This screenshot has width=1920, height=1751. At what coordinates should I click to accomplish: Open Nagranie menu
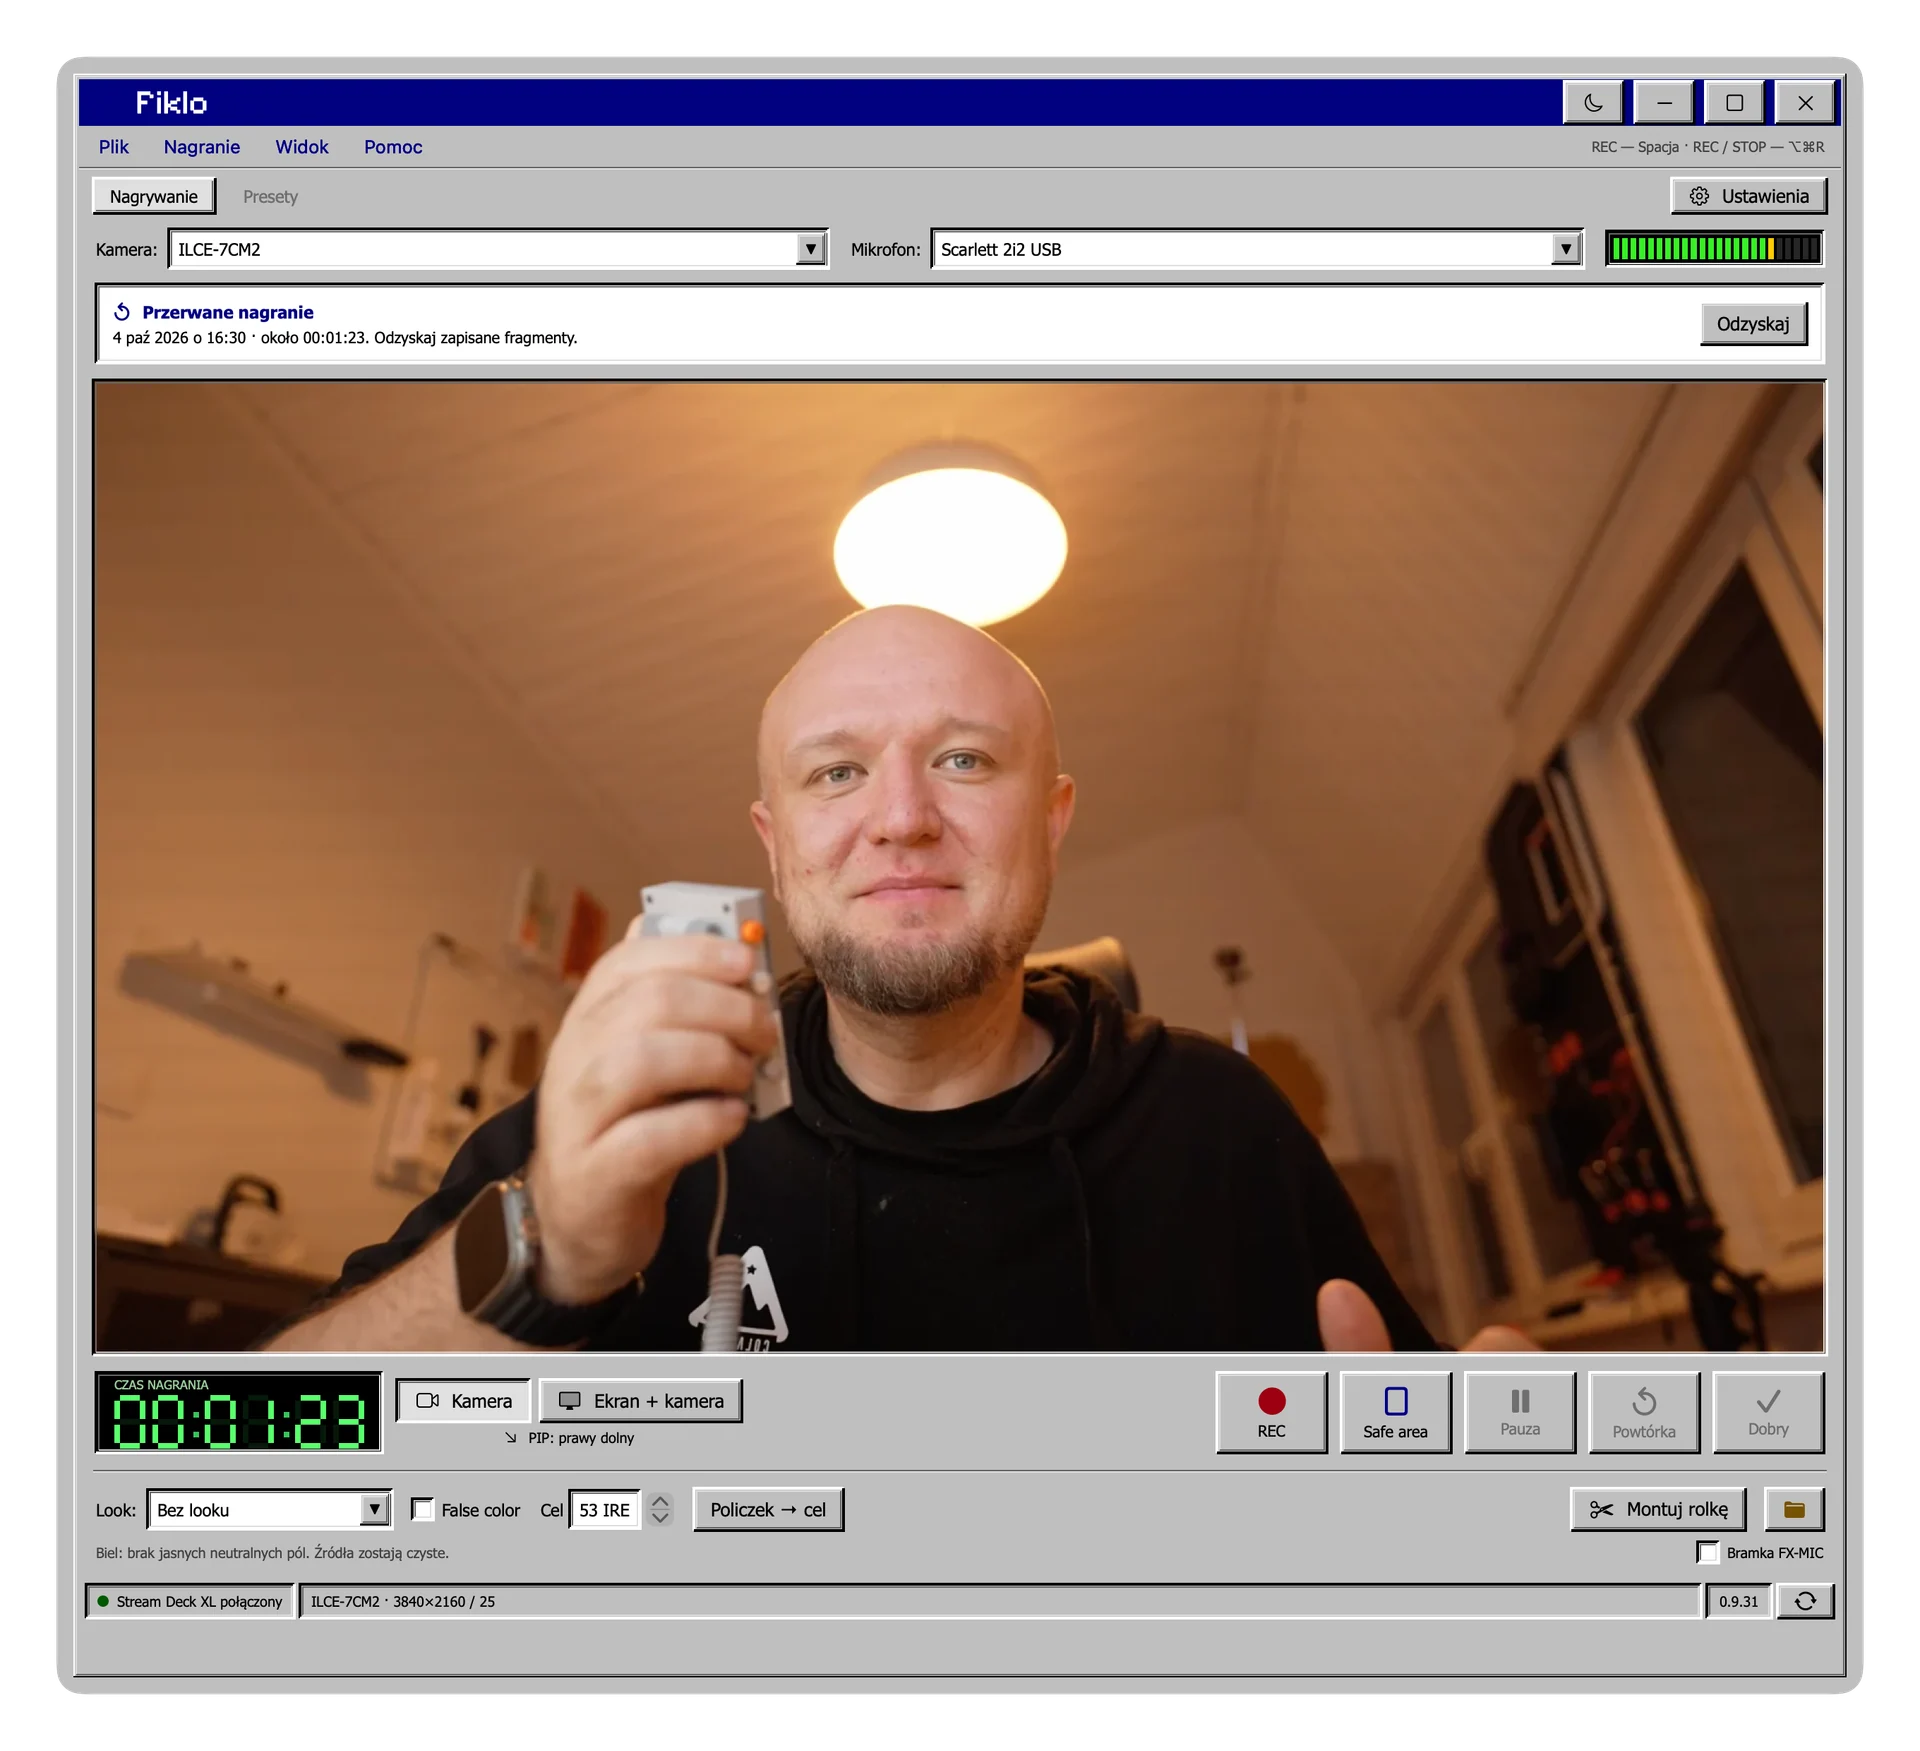point(202,147)
